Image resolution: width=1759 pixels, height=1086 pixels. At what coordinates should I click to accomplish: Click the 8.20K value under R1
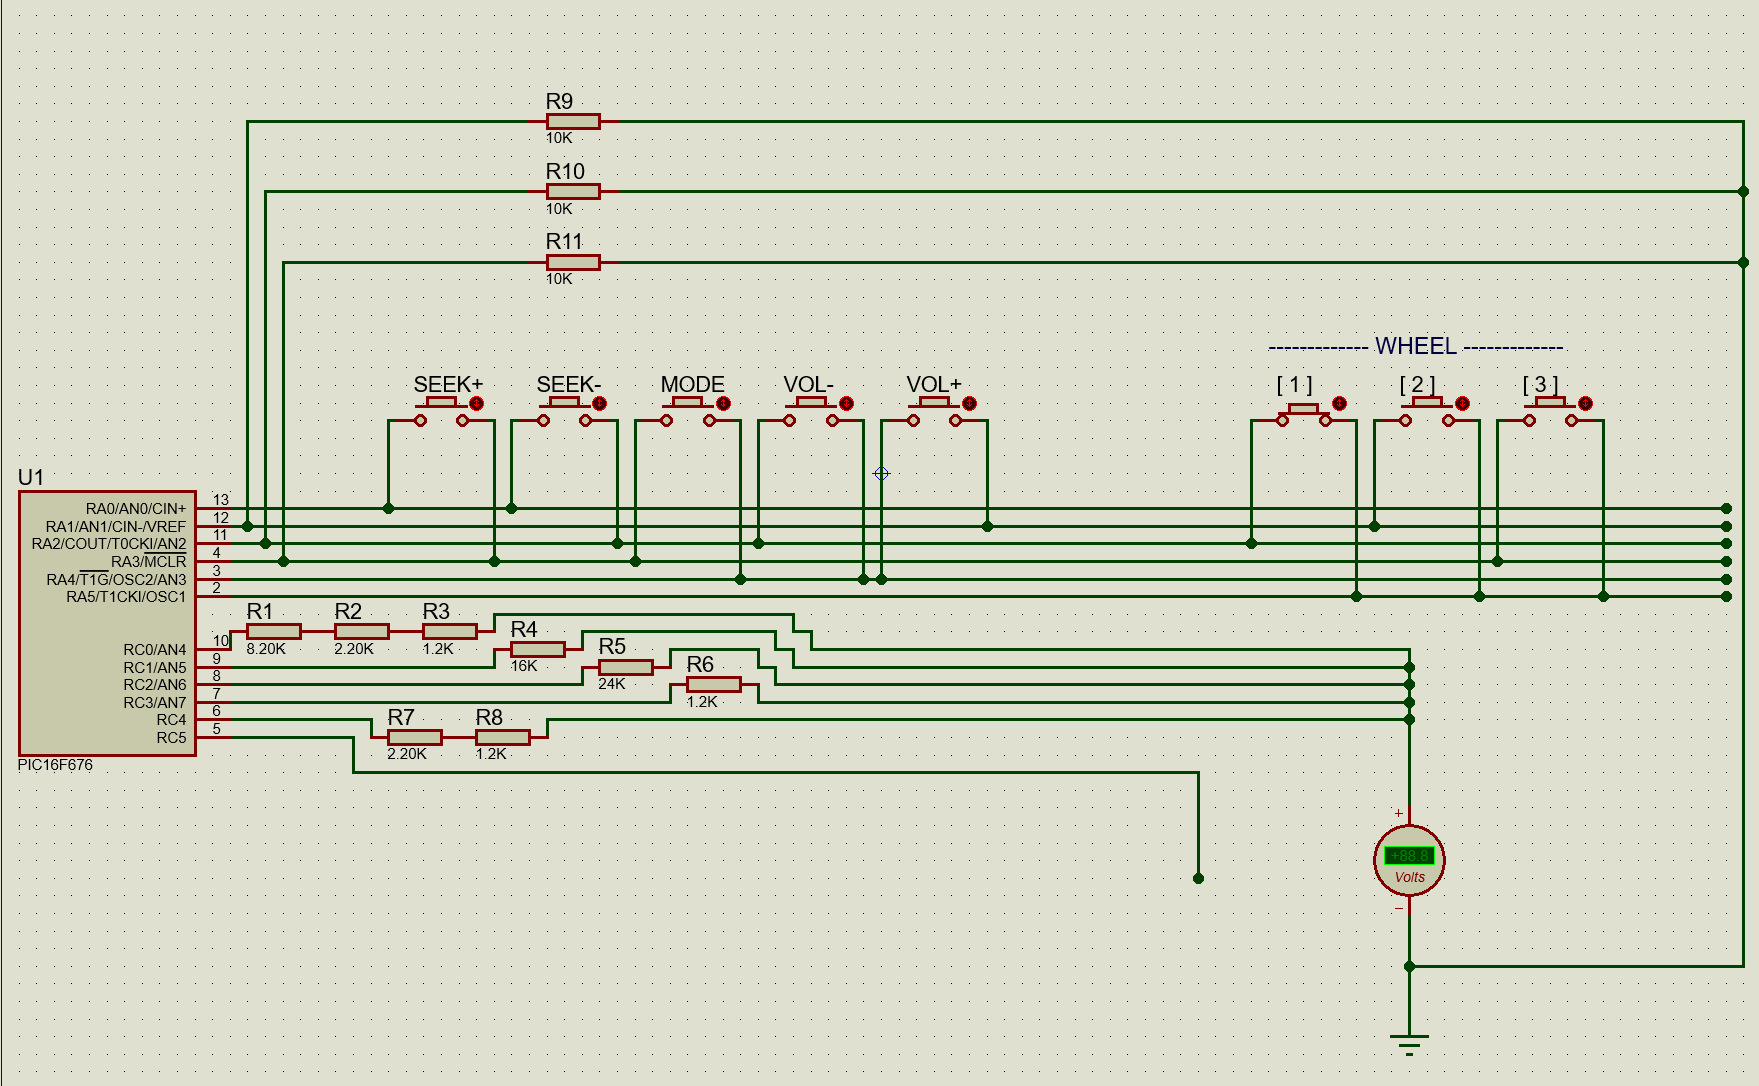coord(266,649)
